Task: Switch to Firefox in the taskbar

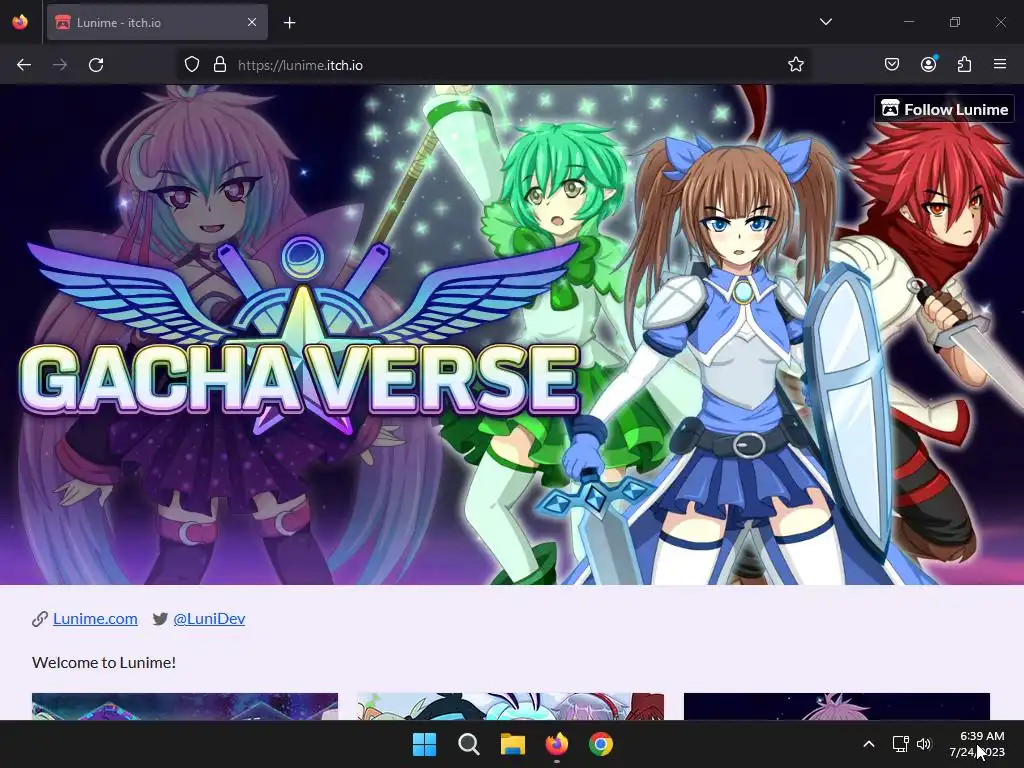Action: click(x=557, y=744)
